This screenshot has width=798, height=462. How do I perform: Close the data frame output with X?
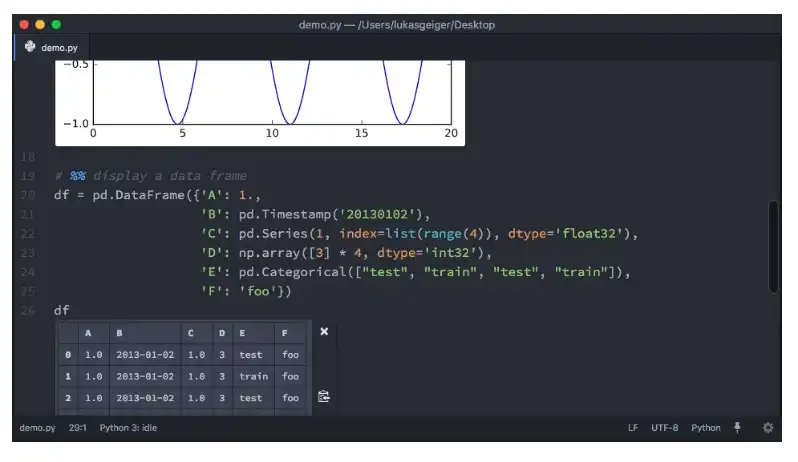click(x=324, y=332)
